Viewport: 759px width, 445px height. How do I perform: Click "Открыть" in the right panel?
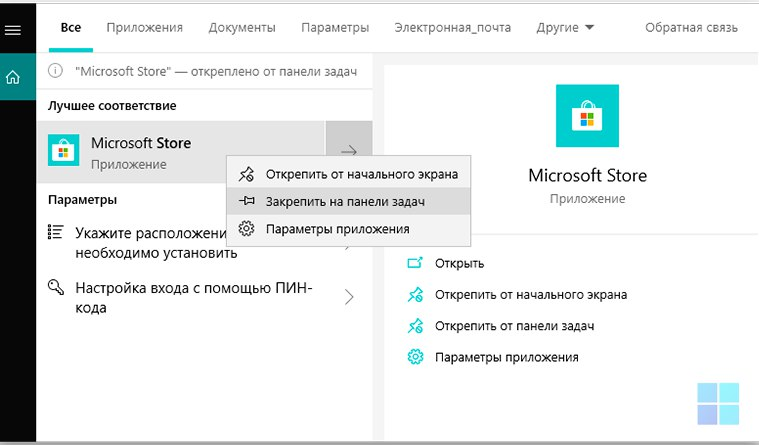coord(459,263)
